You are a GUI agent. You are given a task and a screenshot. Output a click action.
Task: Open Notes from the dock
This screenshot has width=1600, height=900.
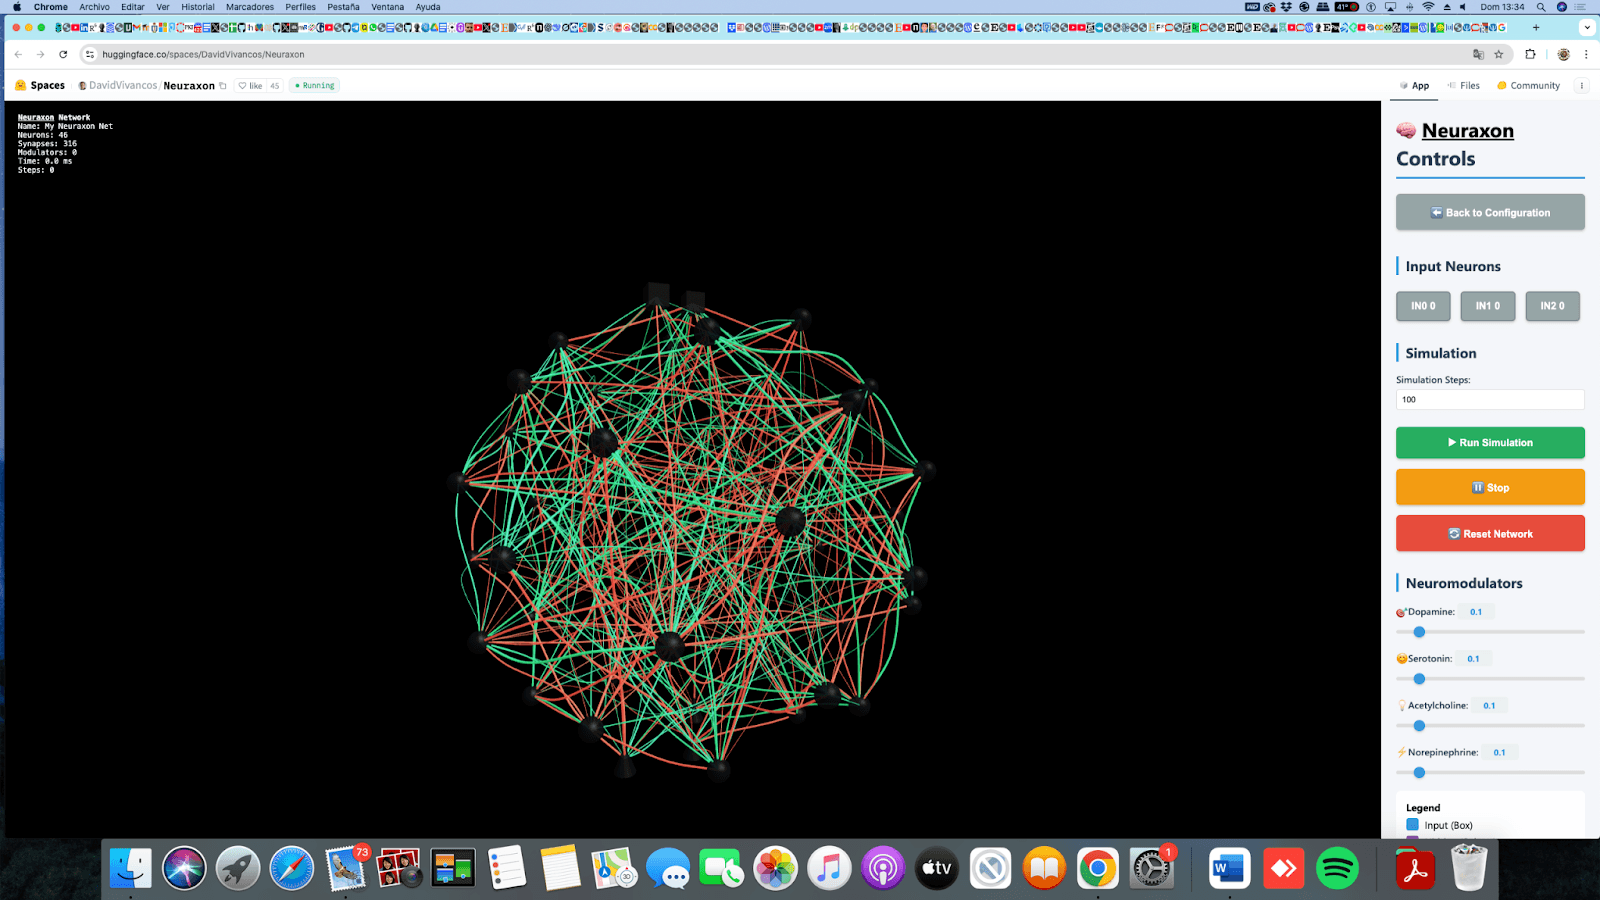point(560,868)
